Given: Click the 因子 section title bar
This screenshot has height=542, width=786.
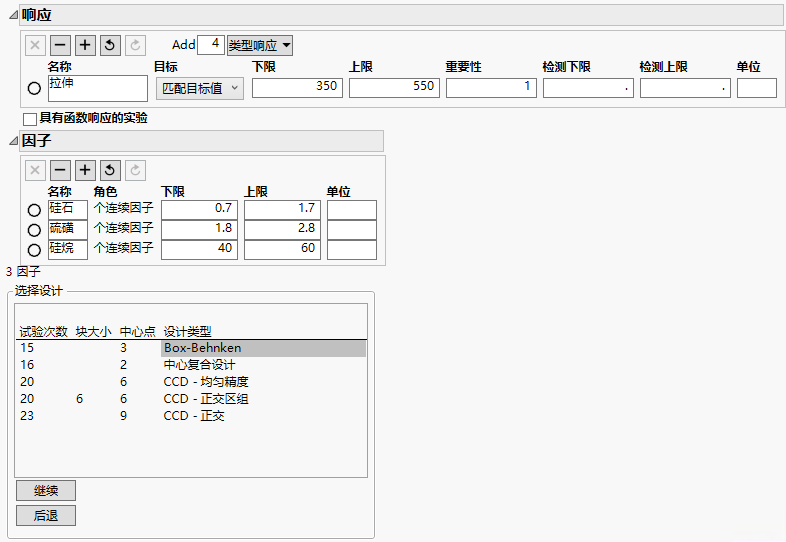Looking at the screenshot, I should pos(202,141).
